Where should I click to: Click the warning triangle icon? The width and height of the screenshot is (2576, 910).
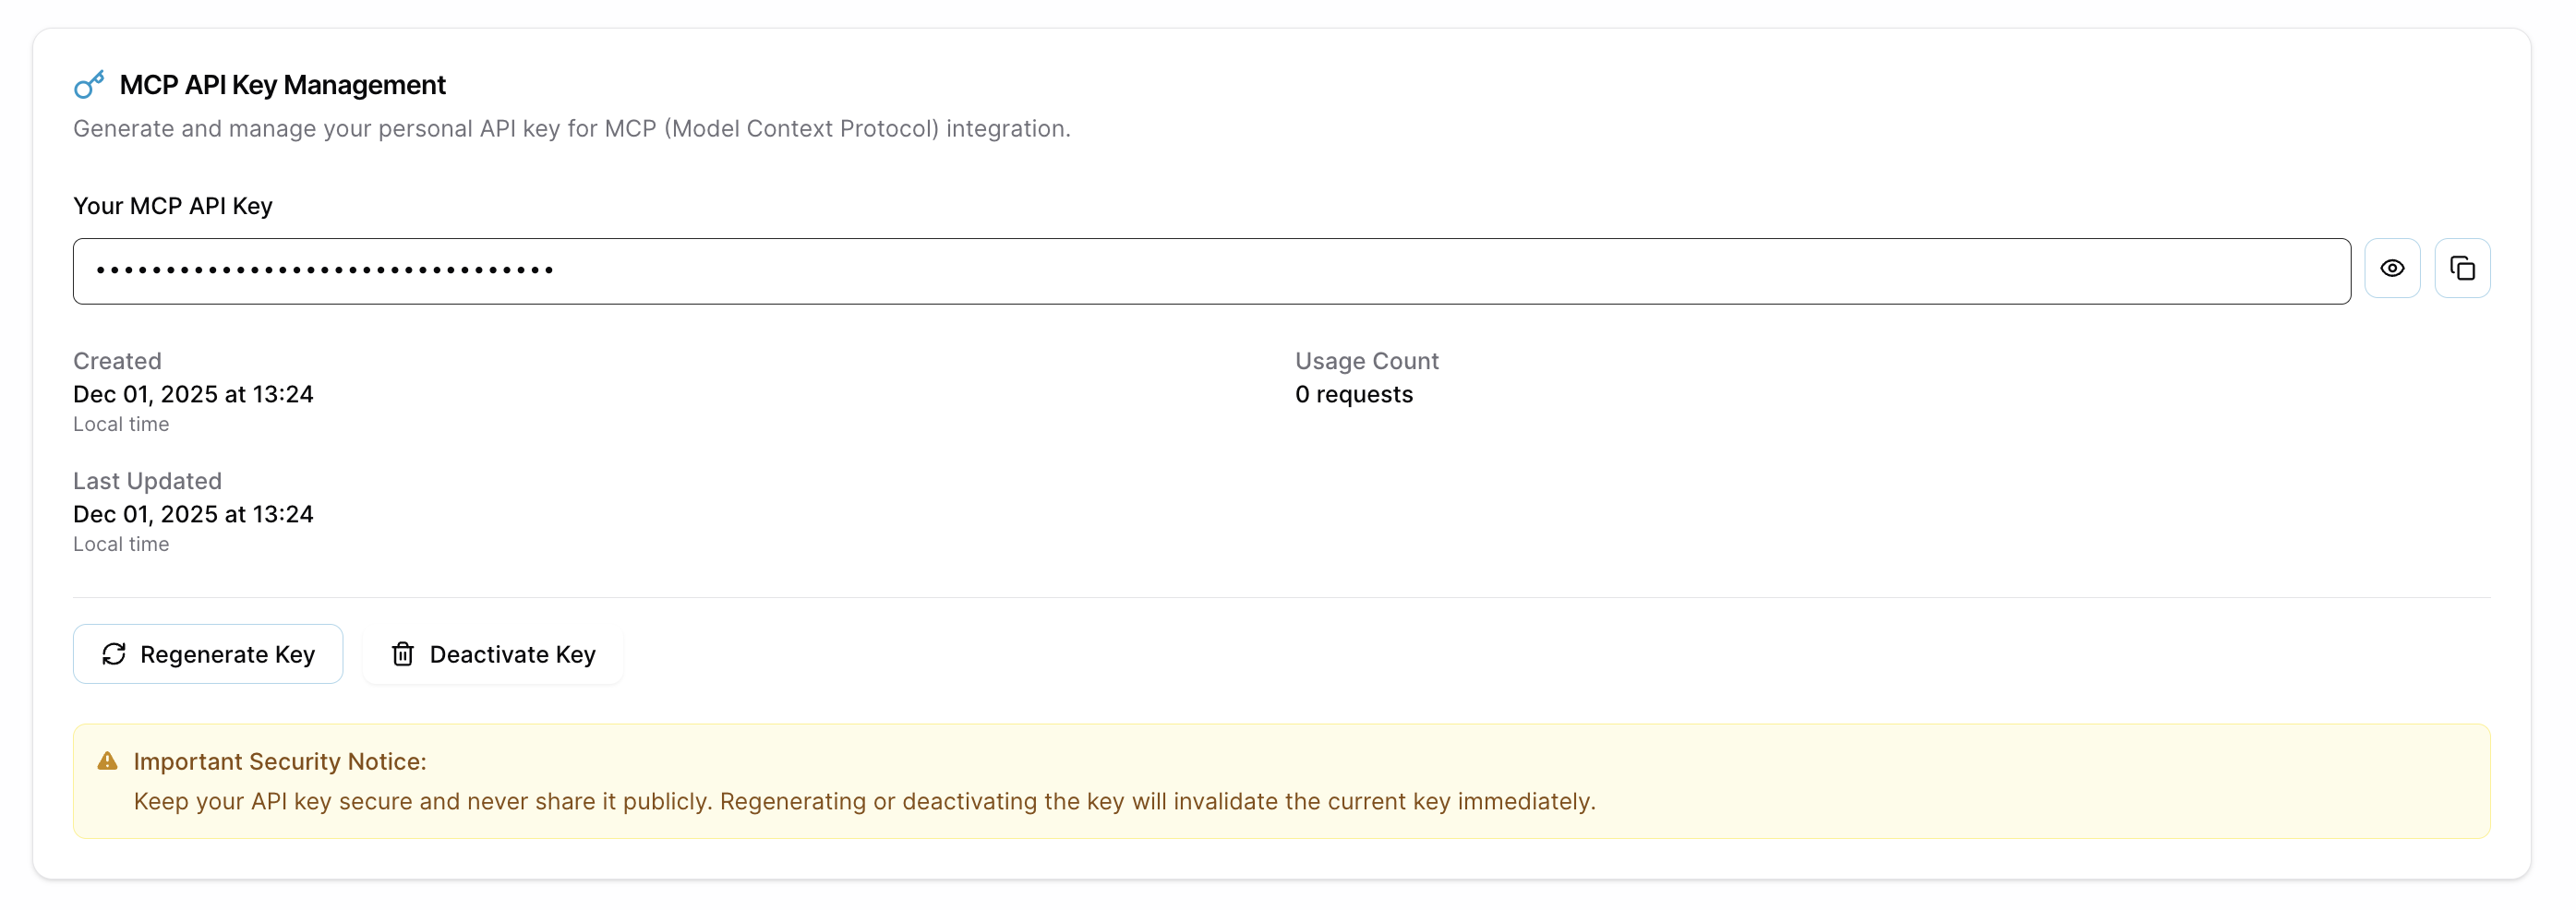[x=108, y=761]
